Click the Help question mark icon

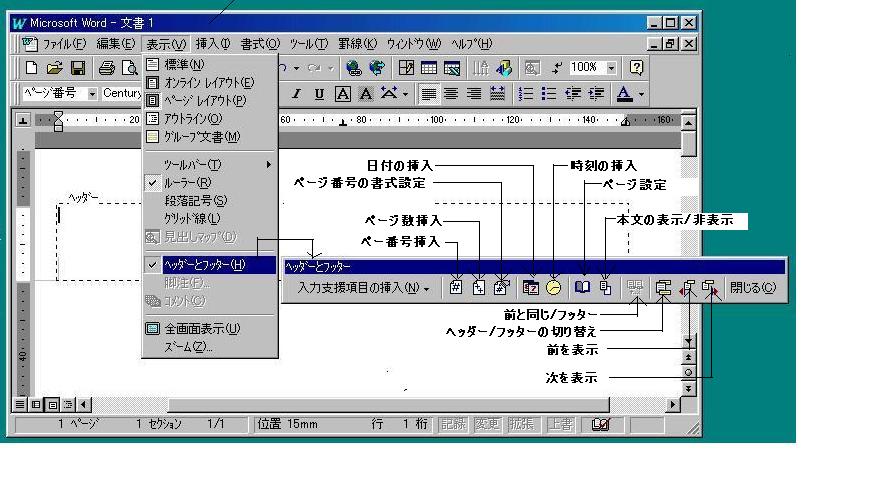(636, 68)
